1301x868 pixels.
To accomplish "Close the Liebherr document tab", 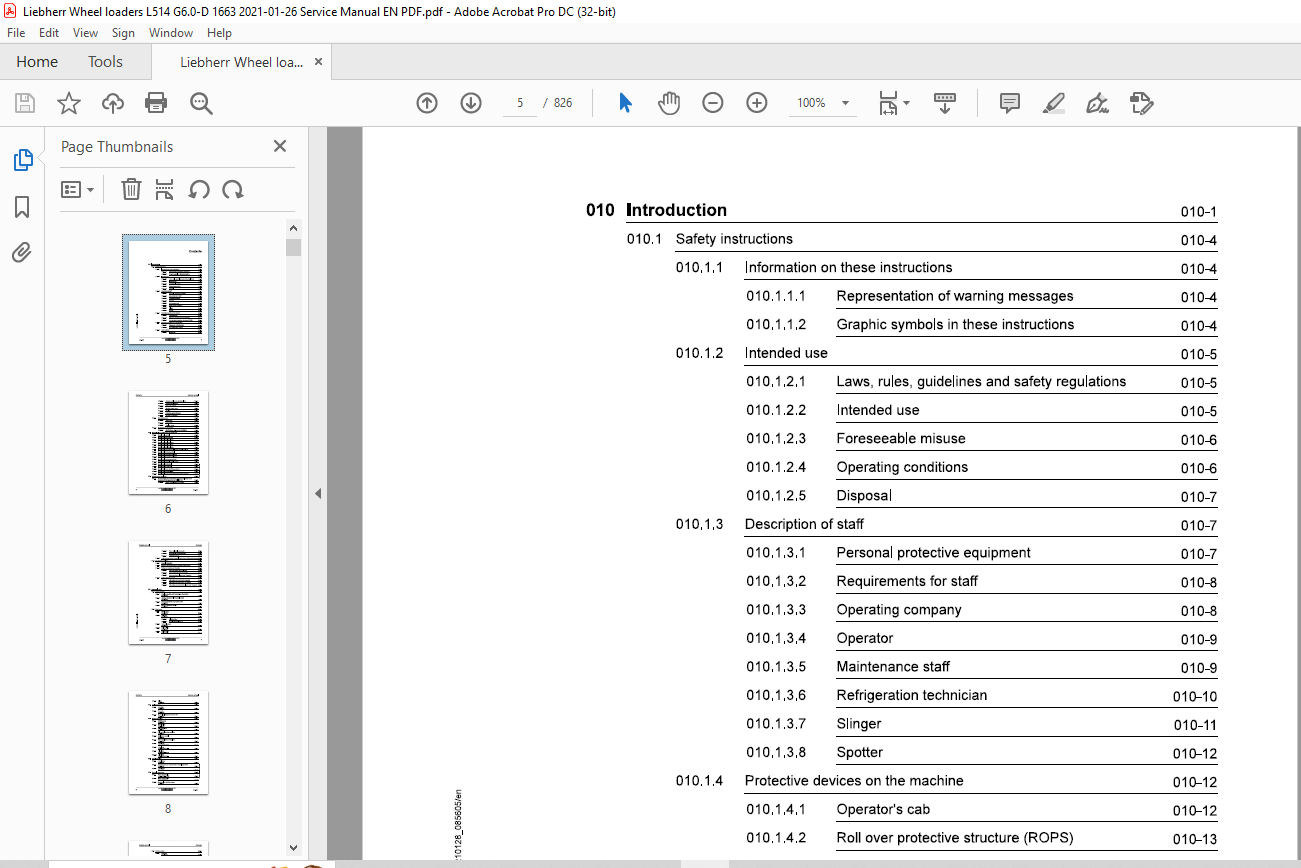I will pyautogui.click(x=319, y=62).
